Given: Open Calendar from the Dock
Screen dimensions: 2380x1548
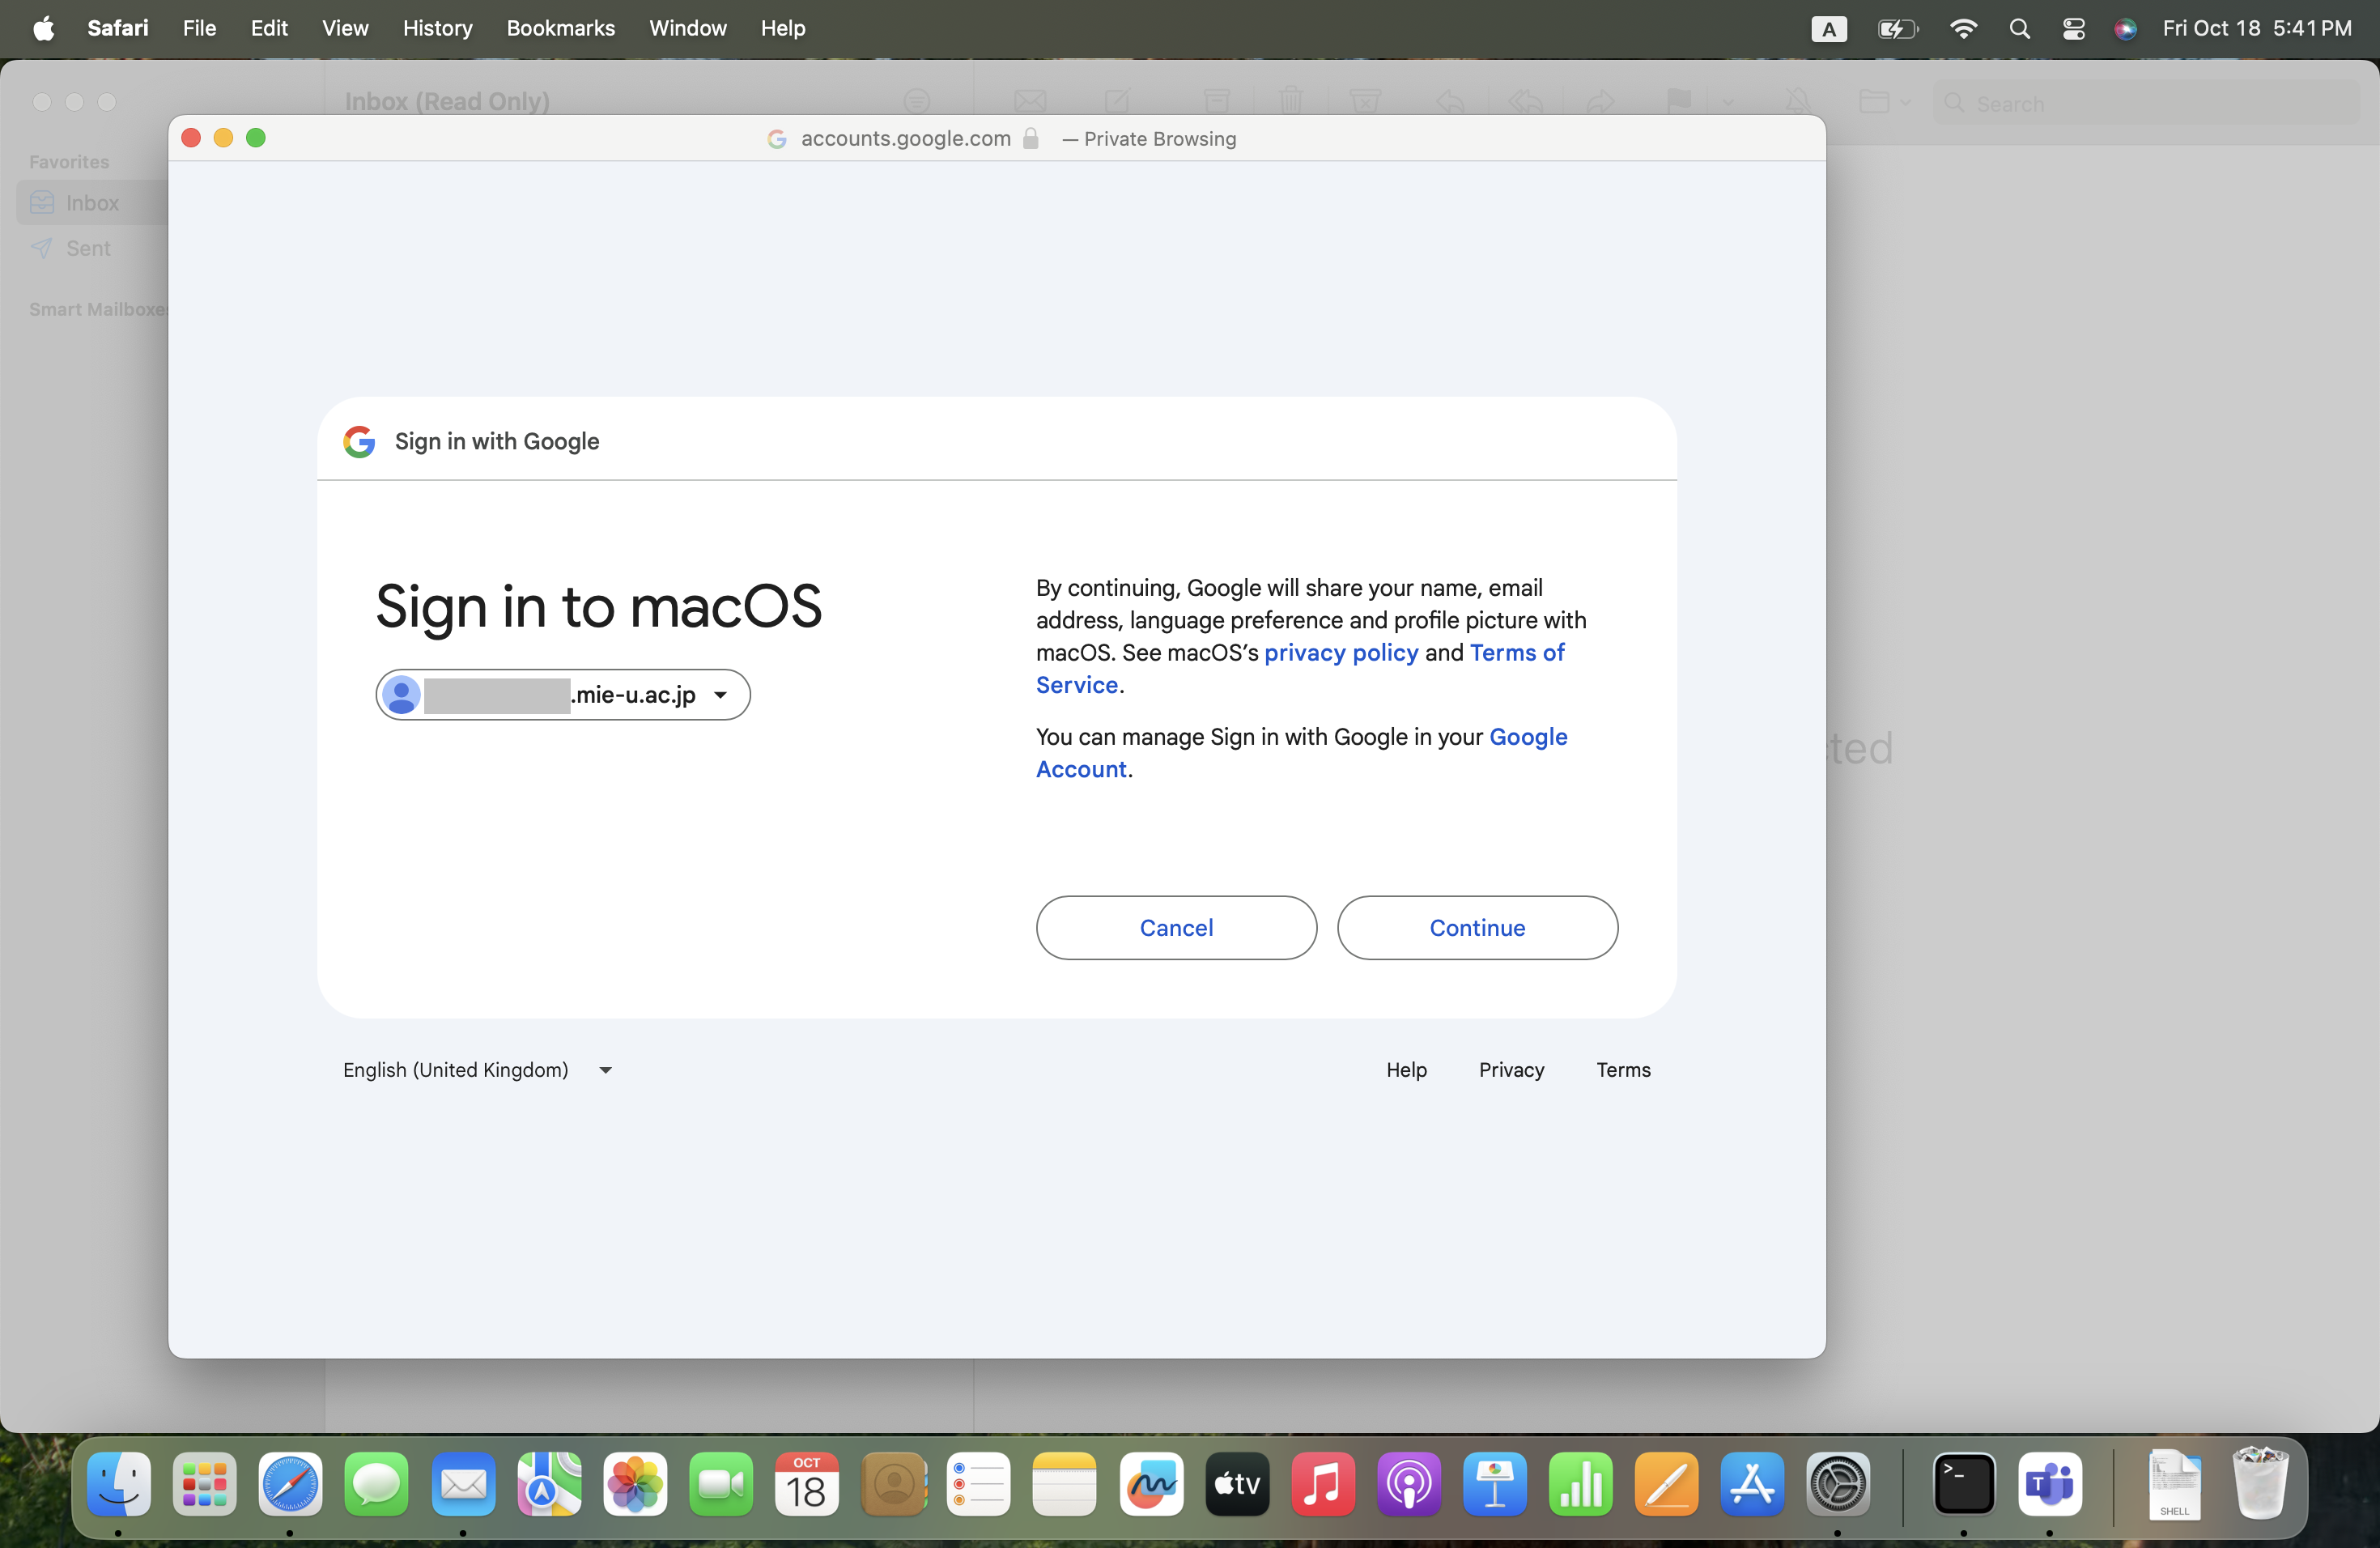Looking at the screenshot, I should click(x=807, y=1484).
